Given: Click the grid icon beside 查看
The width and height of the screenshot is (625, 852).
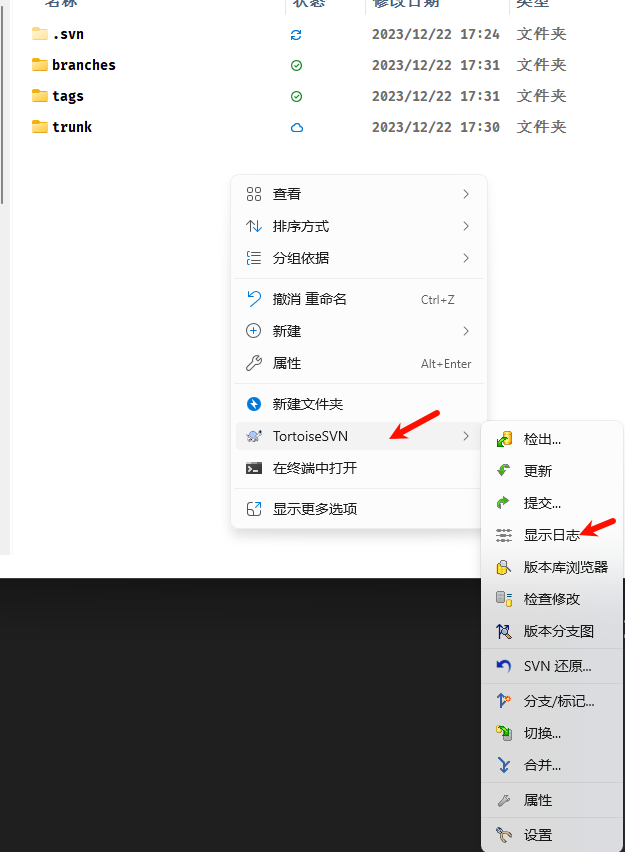Looking at the screenshot, I should pos(254,194).
